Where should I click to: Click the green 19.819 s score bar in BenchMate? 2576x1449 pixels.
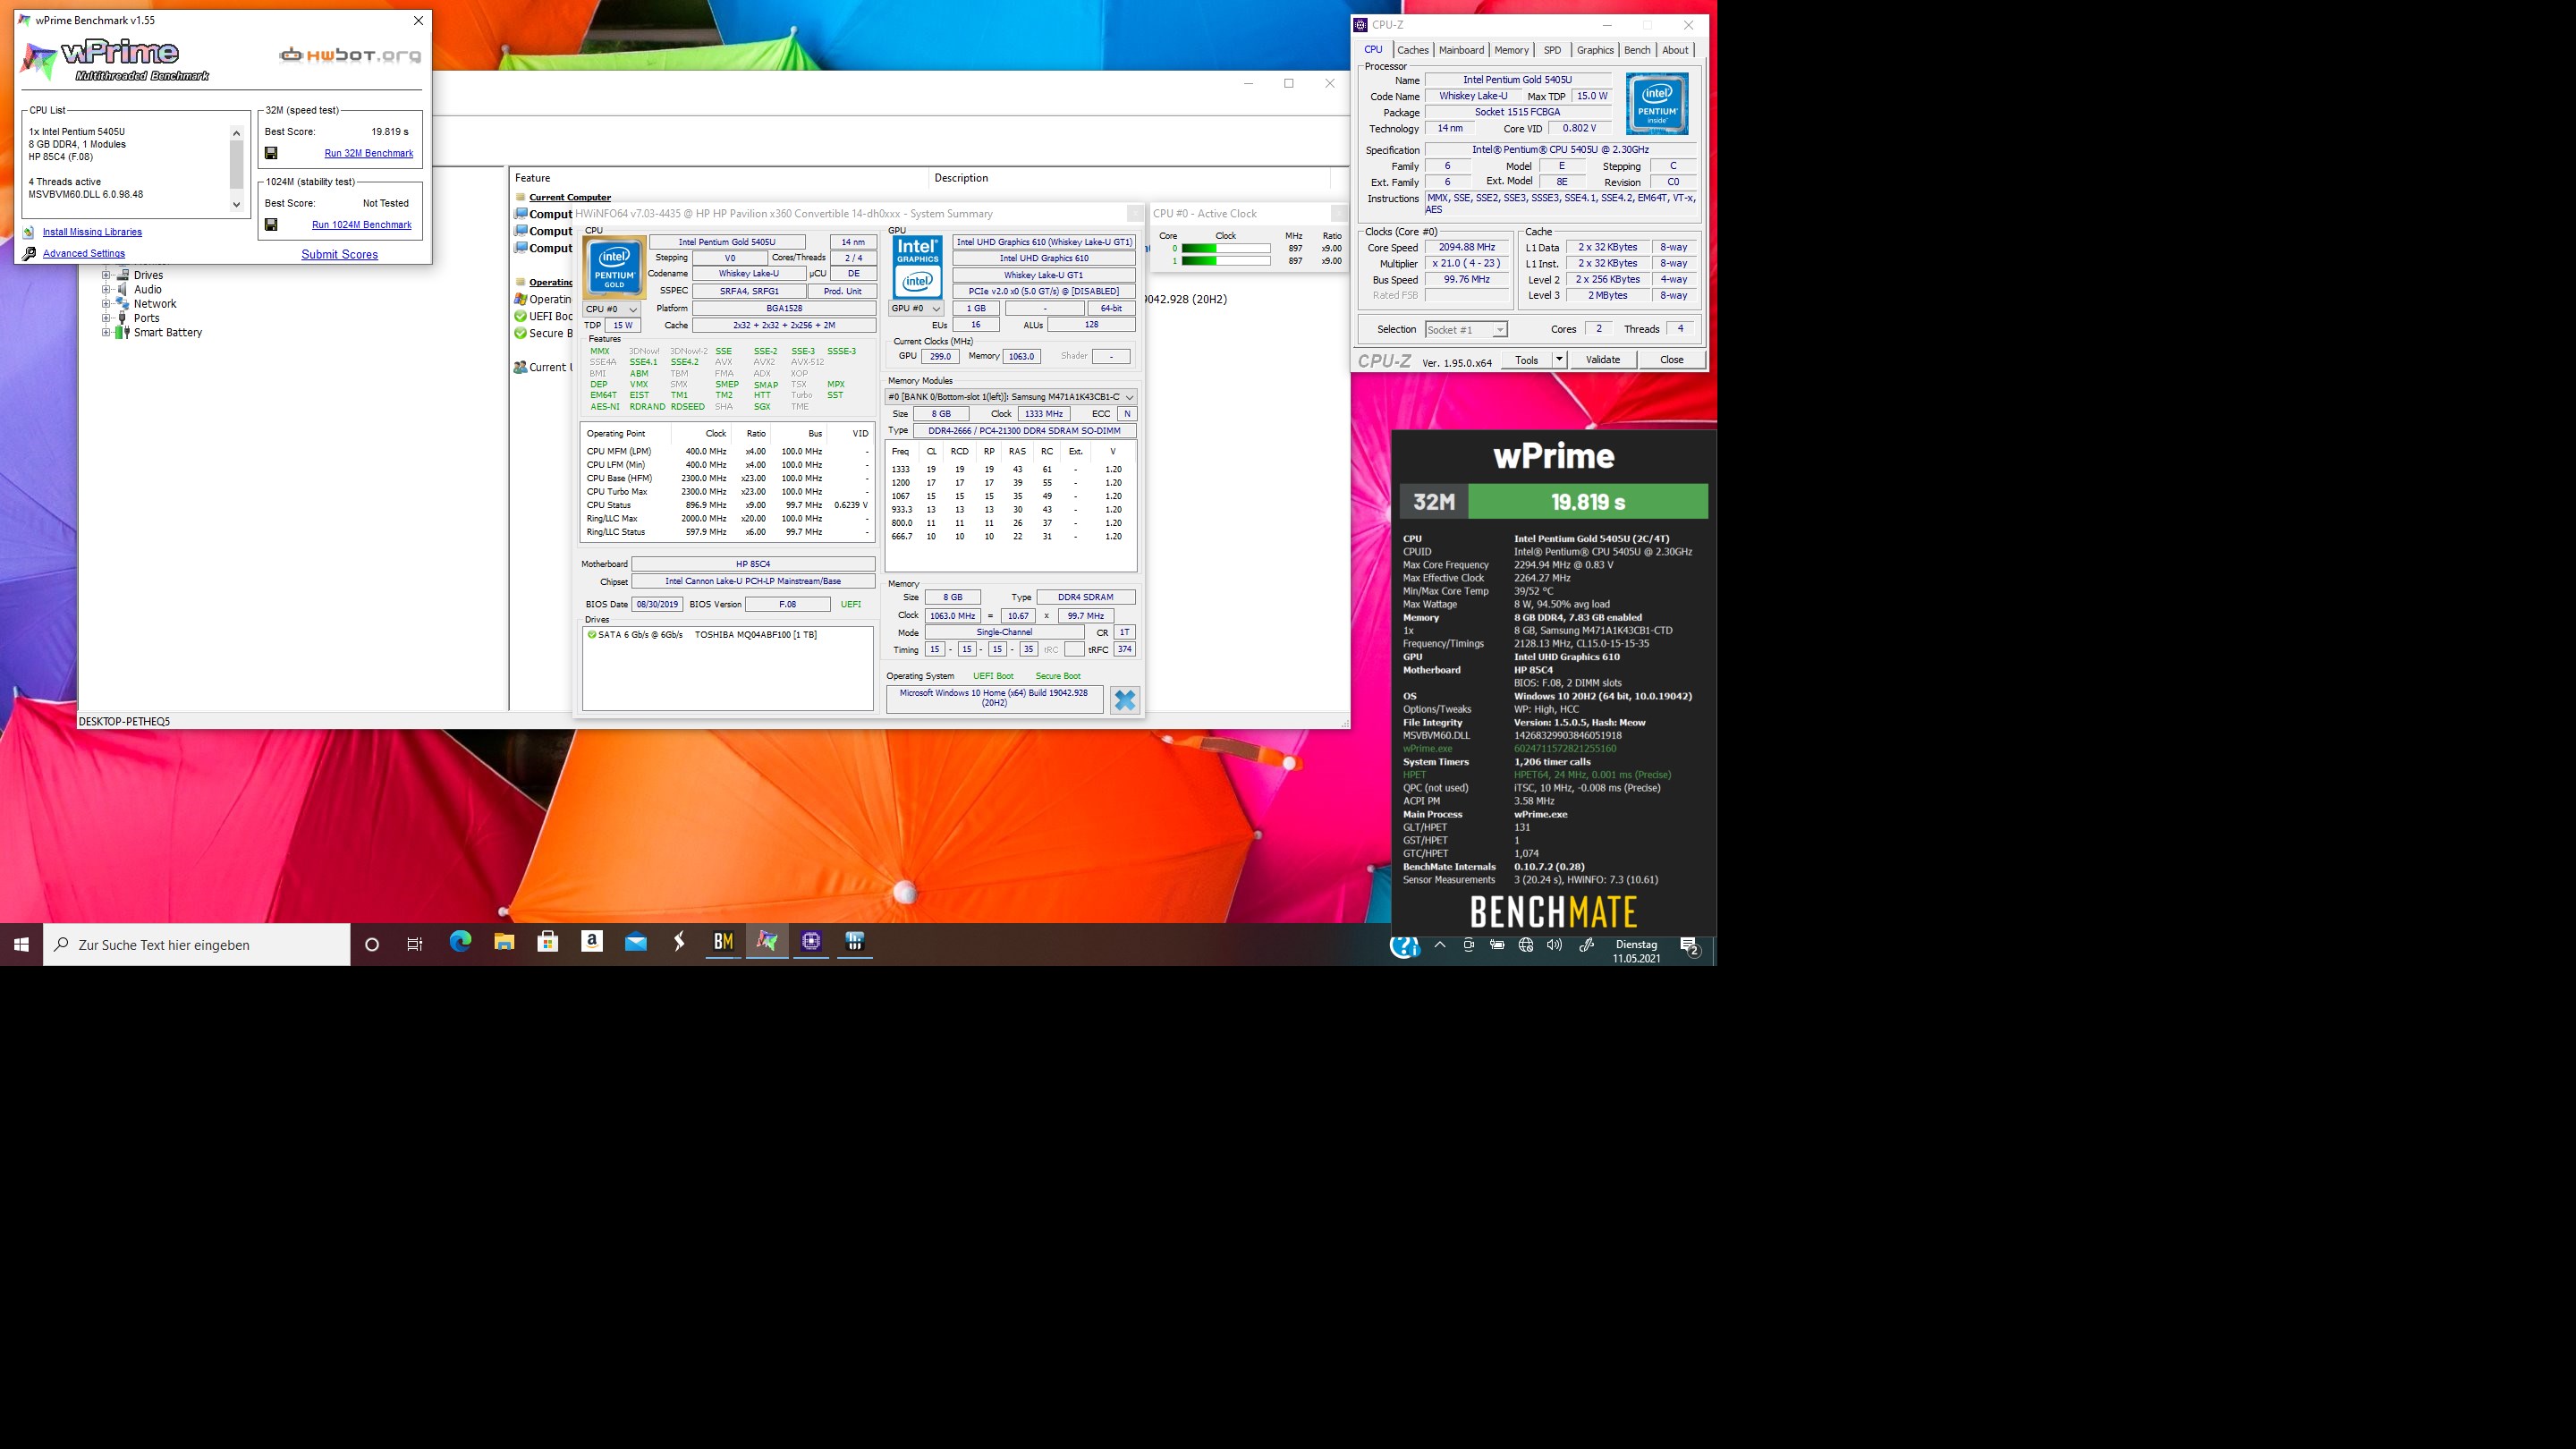1588,502
